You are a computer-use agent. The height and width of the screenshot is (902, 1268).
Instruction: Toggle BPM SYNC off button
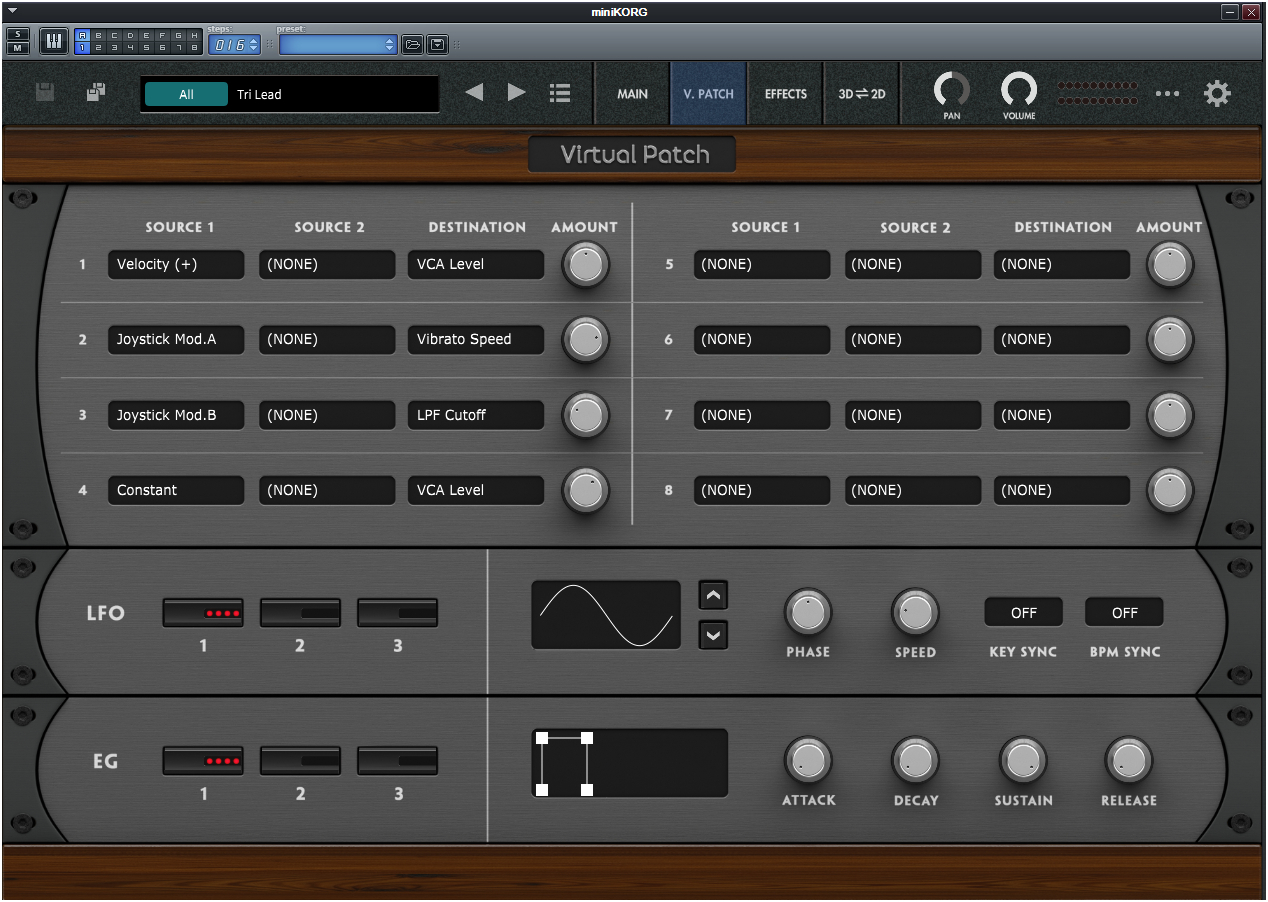click(1125, 612)
